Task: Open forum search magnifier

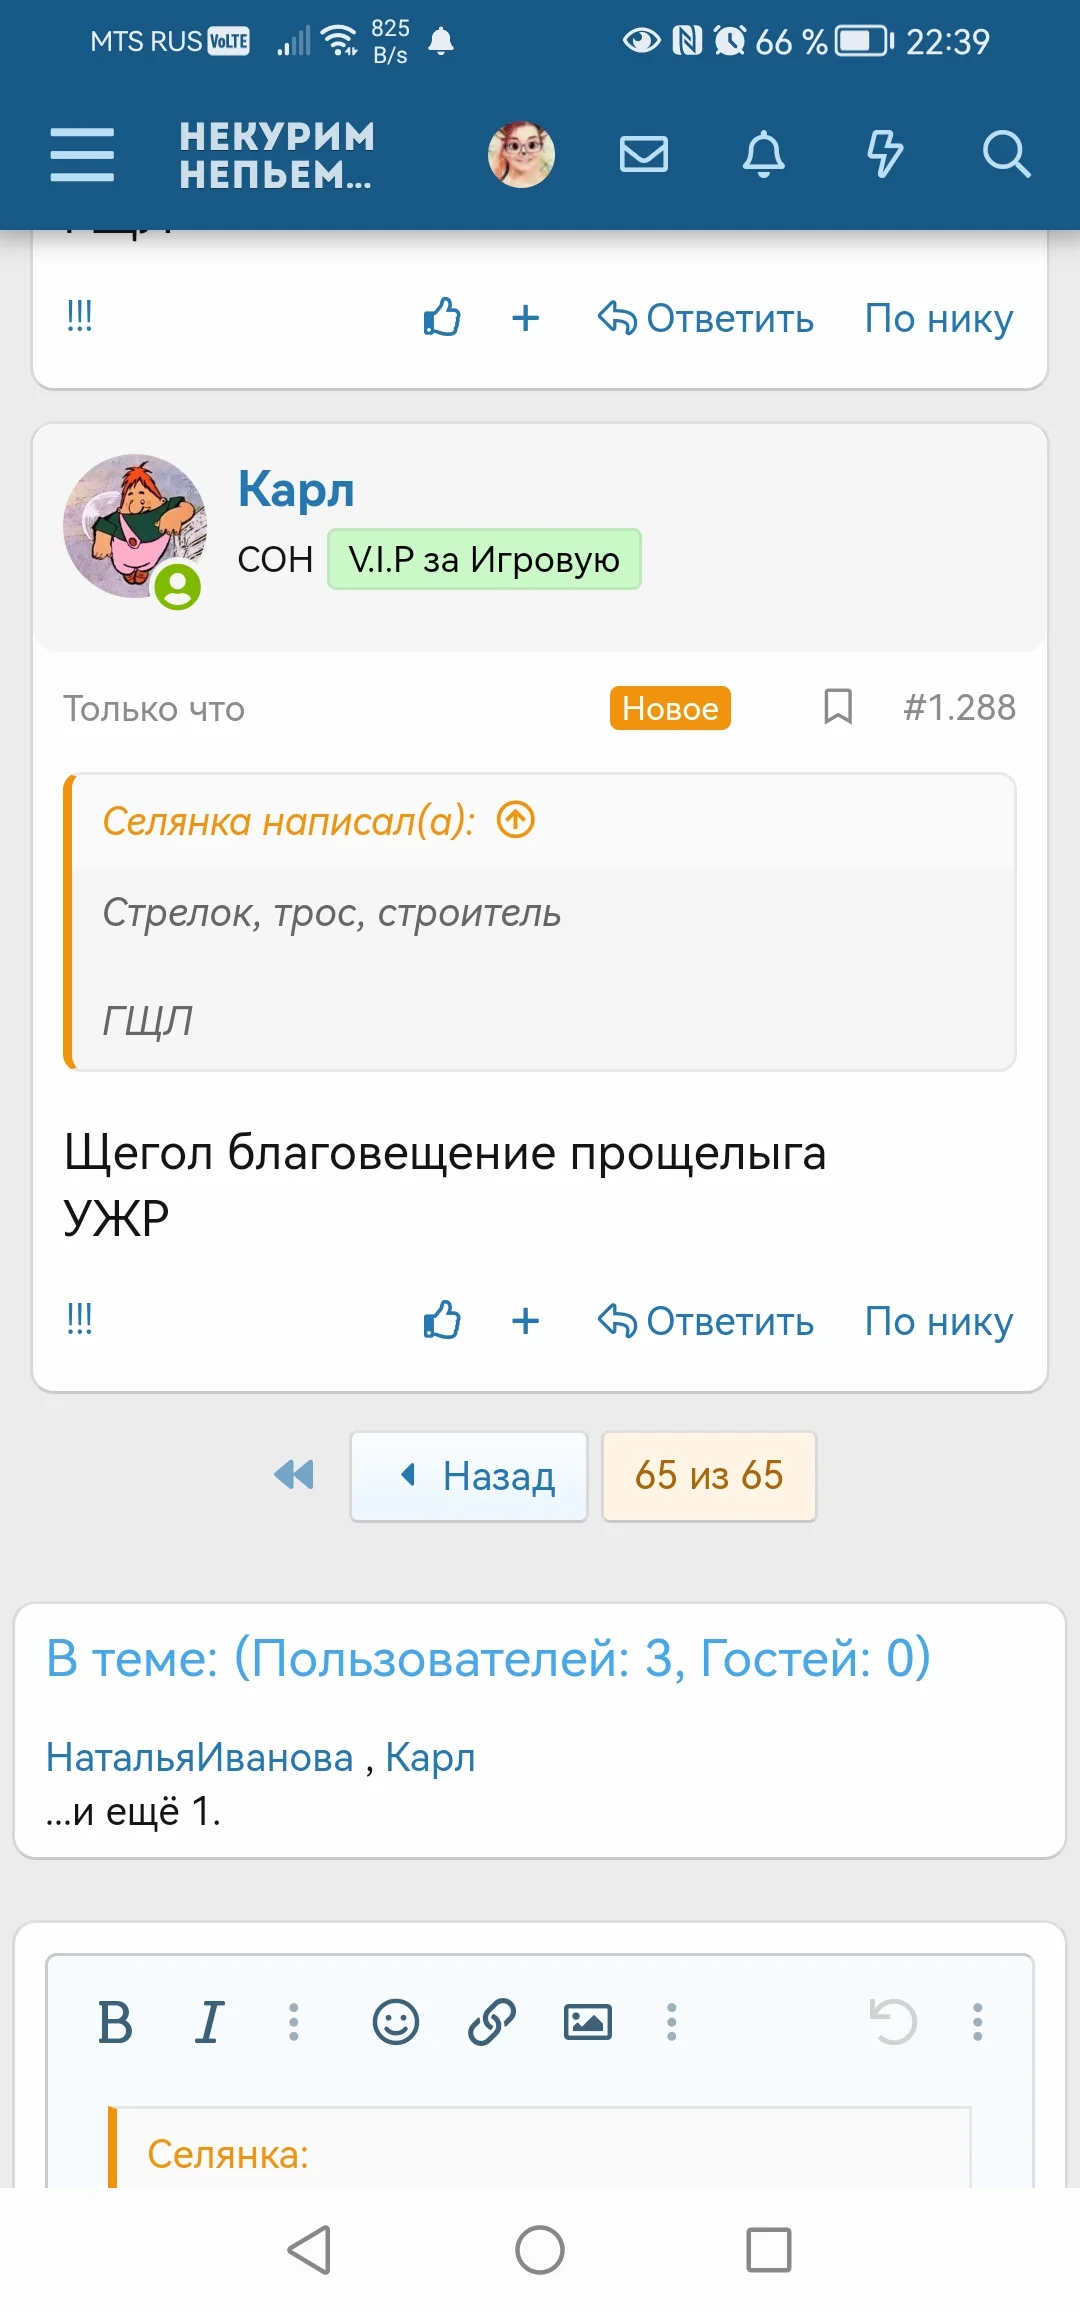Action: point(1005,155)
